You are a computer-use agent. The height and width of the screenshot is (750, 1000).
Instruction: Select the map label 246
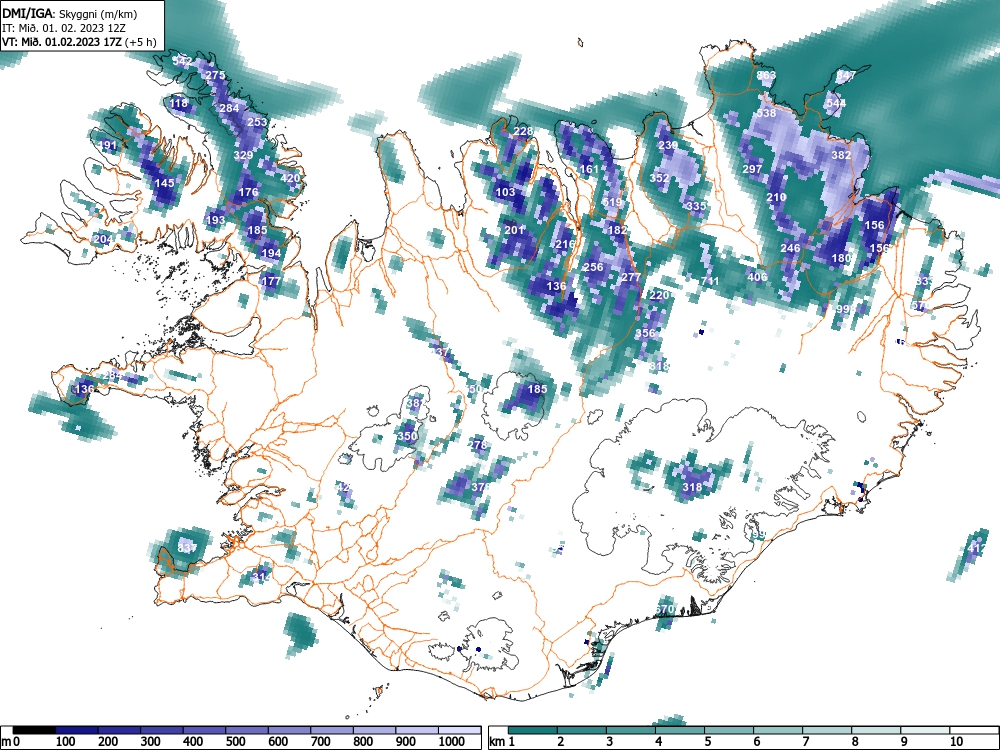click(790, 248)
